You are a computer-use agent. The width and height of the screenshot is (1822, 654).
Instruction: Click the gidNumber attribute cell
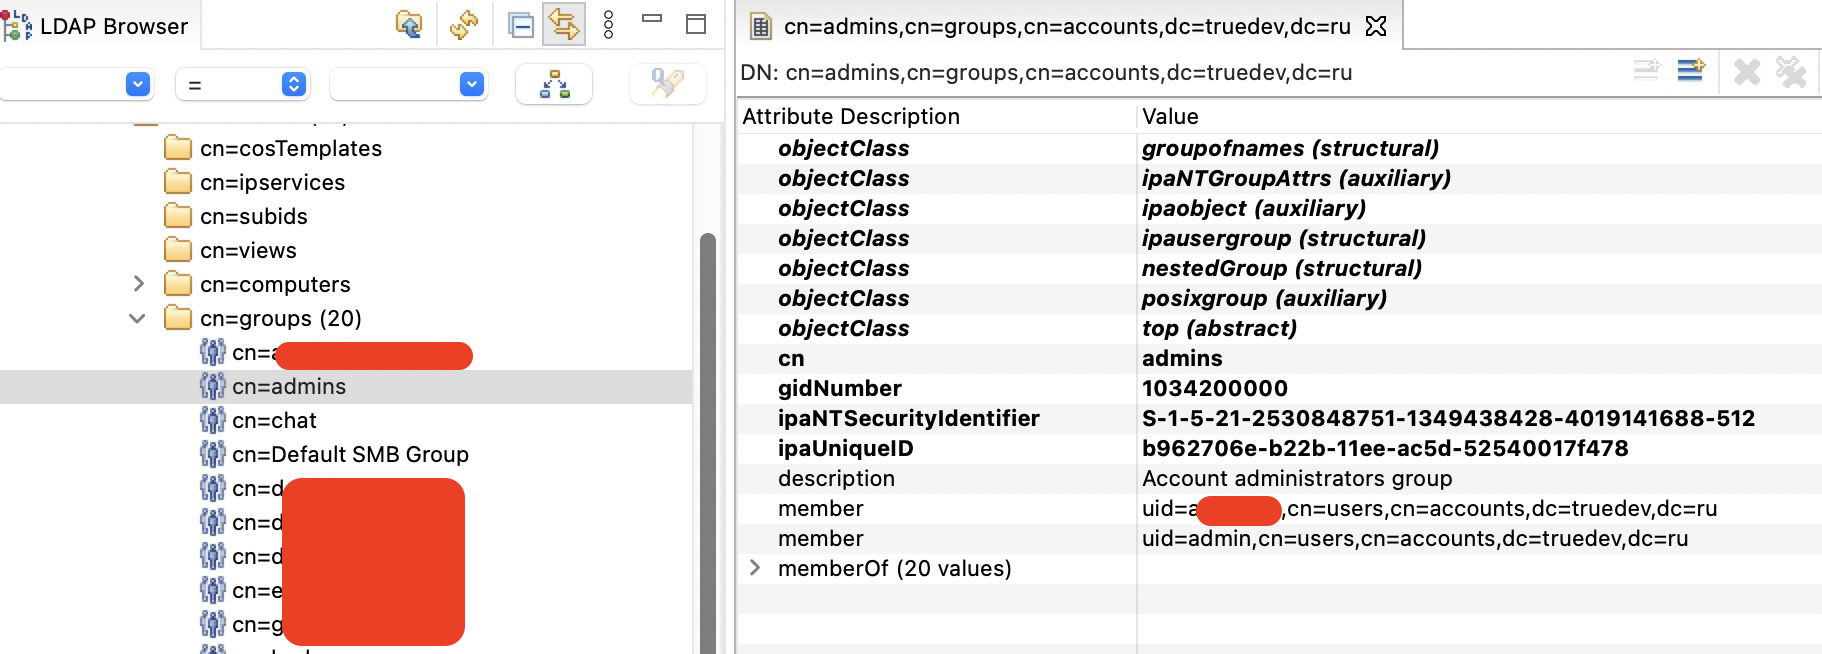(840, 388)
